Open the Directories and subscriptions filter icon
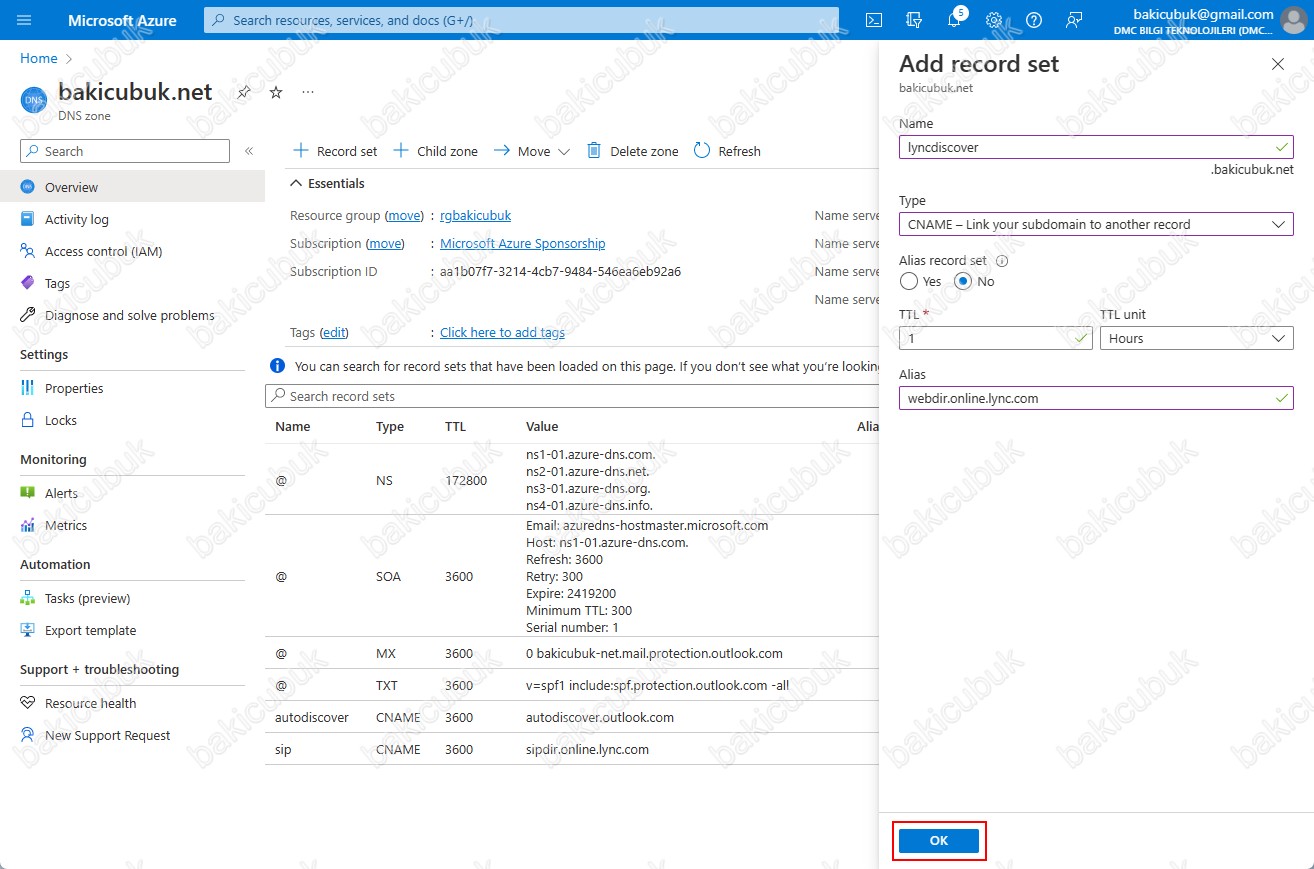 [913, 20]
